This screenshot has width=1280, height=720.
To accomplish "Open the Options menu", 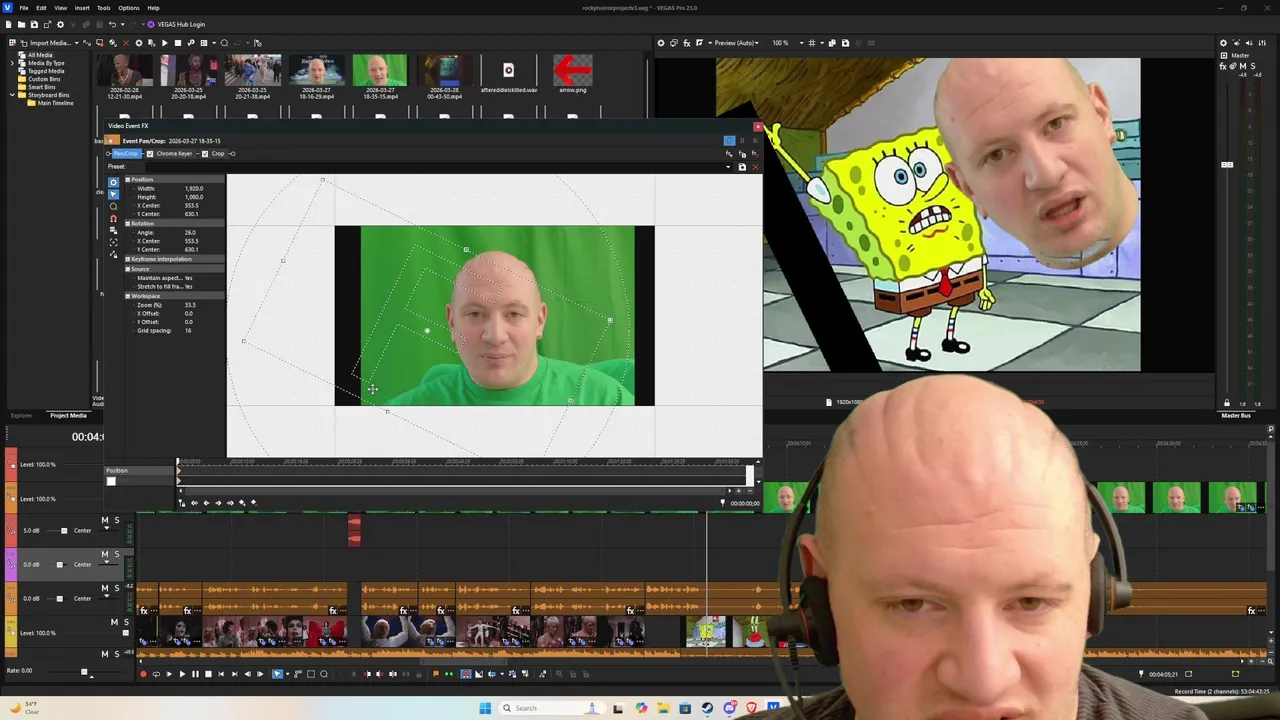I will (x=129, y=8).
